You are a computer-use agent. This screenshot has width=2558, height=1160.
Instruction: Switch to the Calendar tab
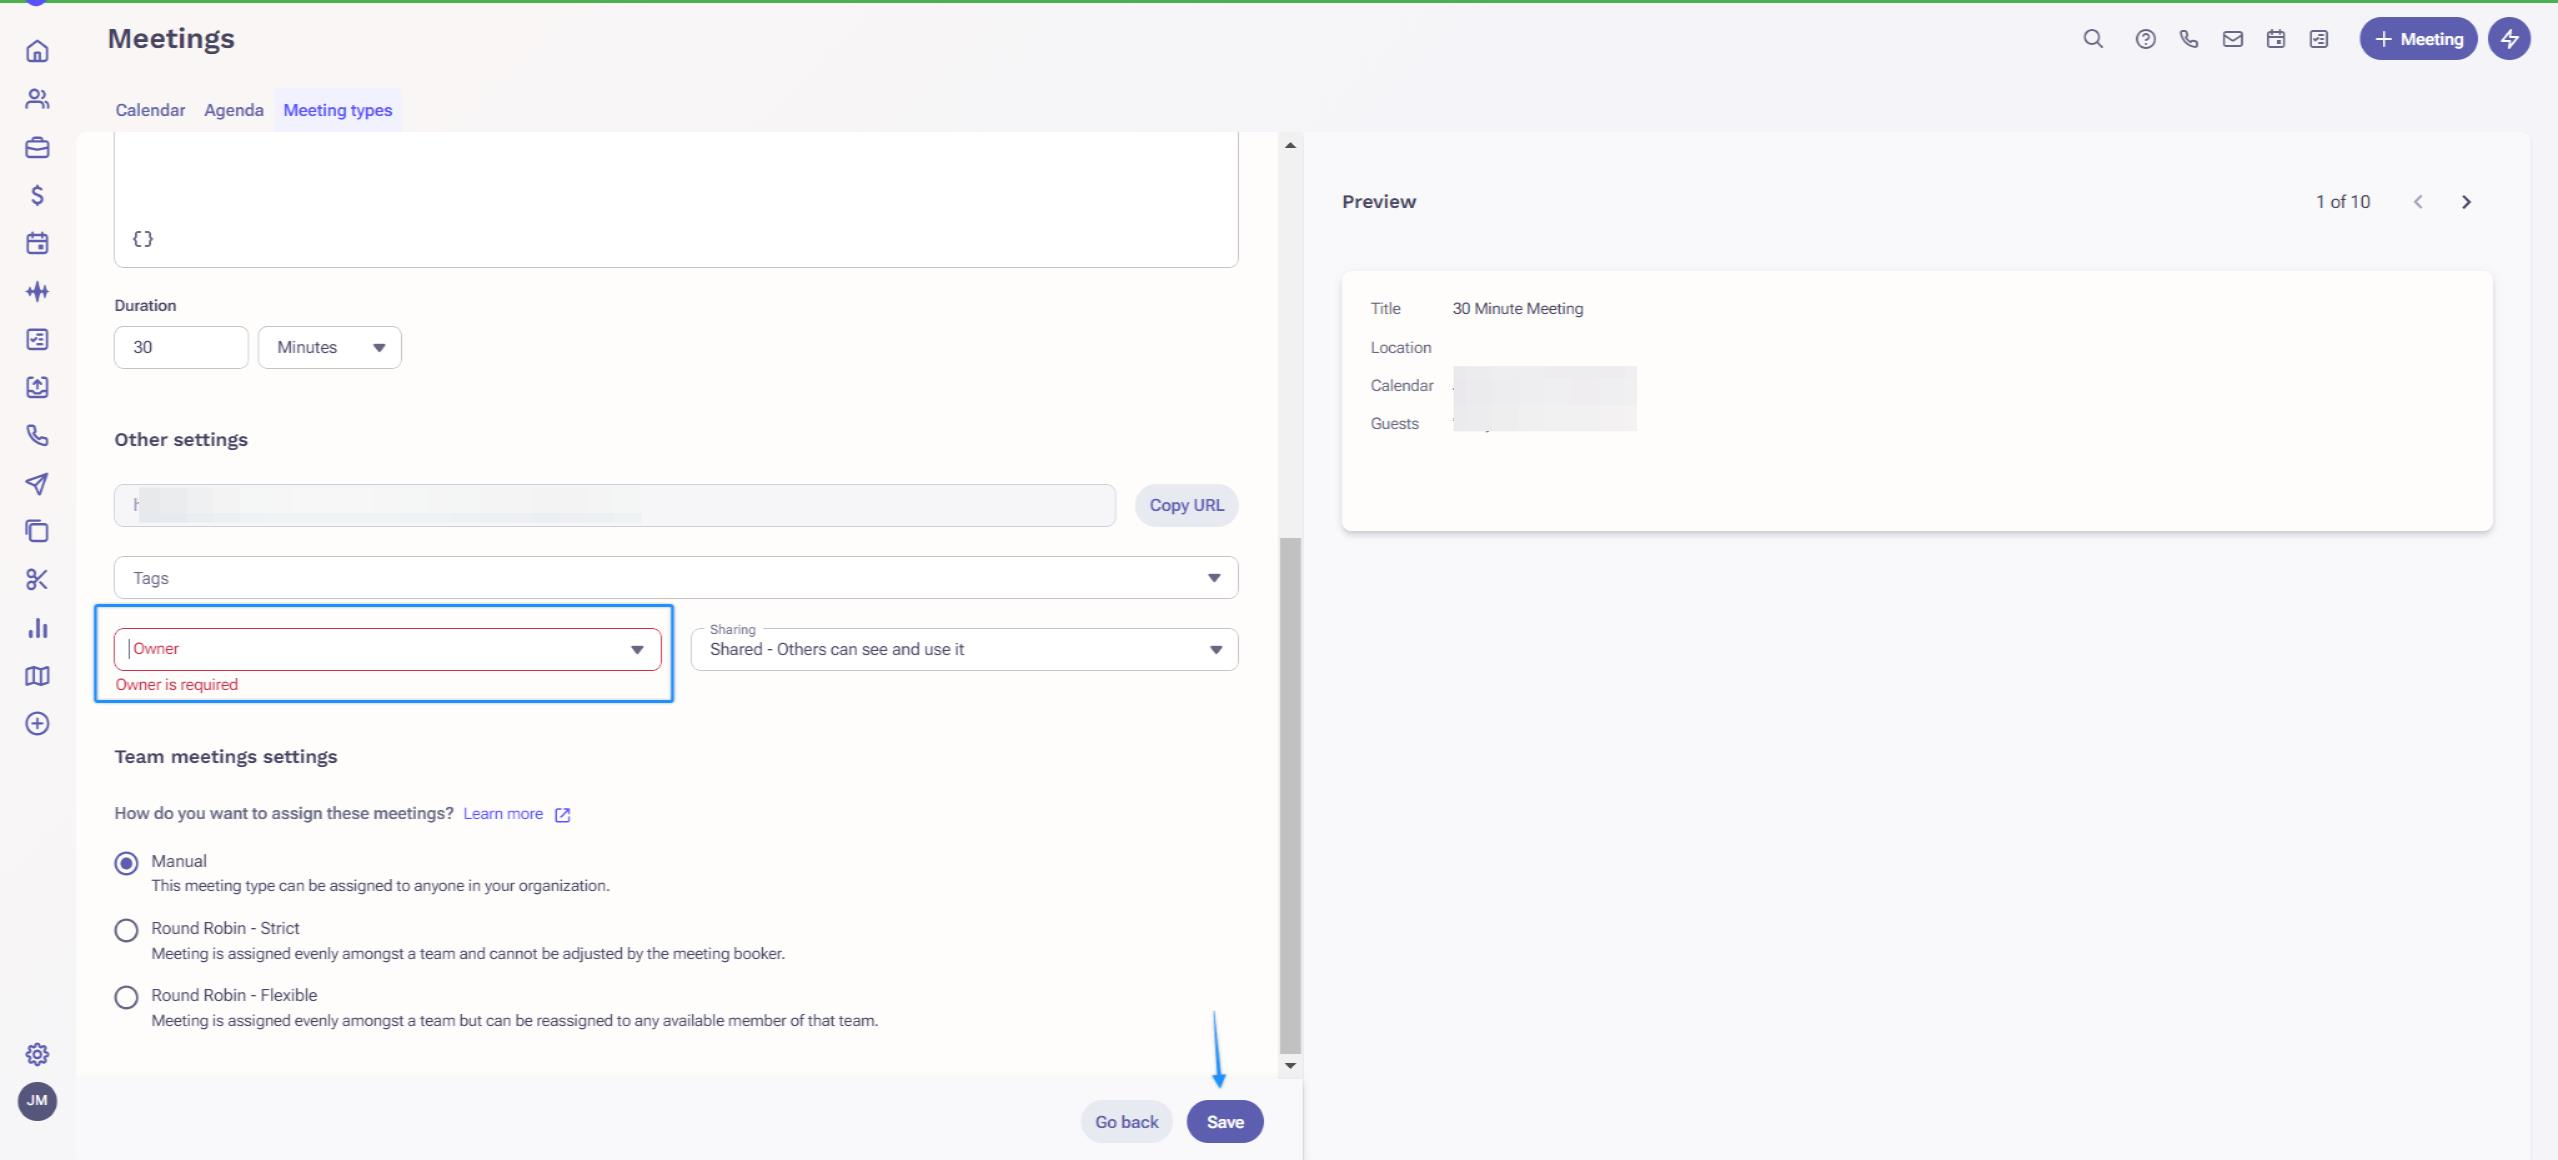[x=150, y=110]
